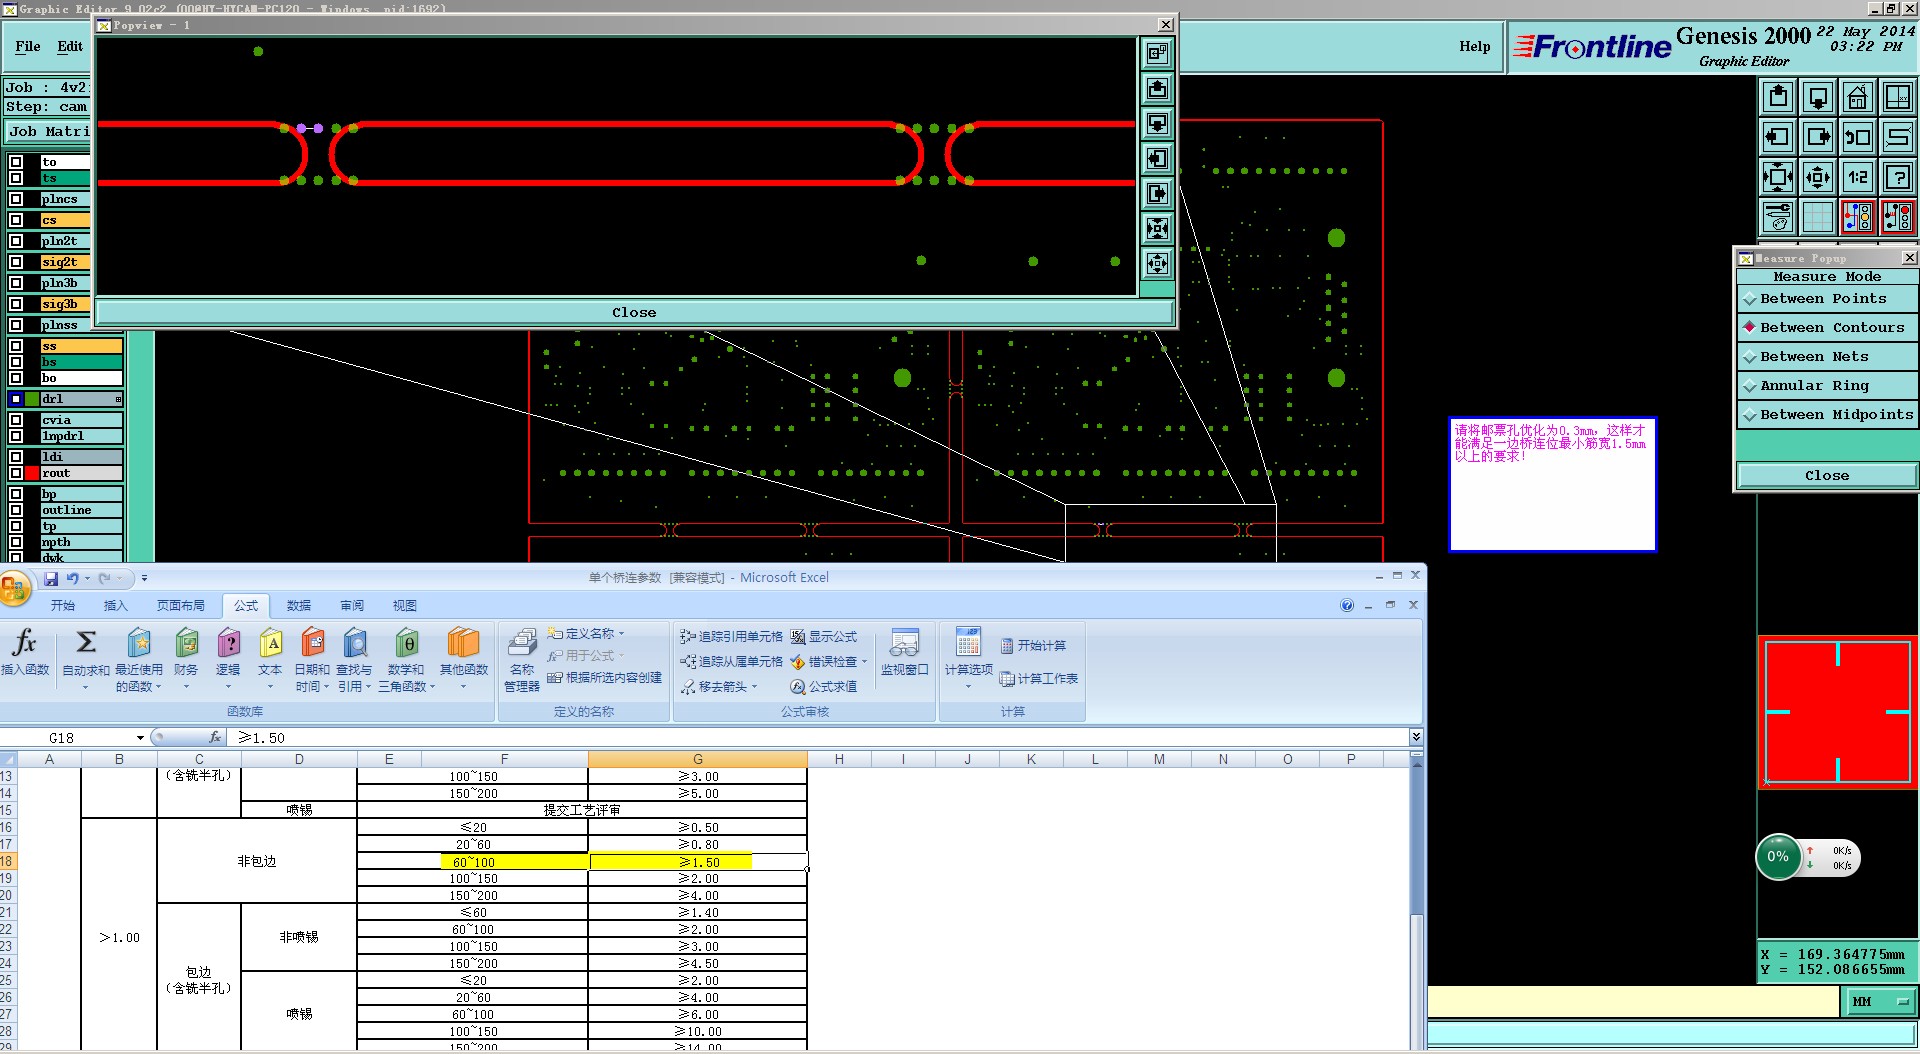1920x1054 pixels.
Task: Click the wrench and palette settings icon
Action: click(1777, 217)
